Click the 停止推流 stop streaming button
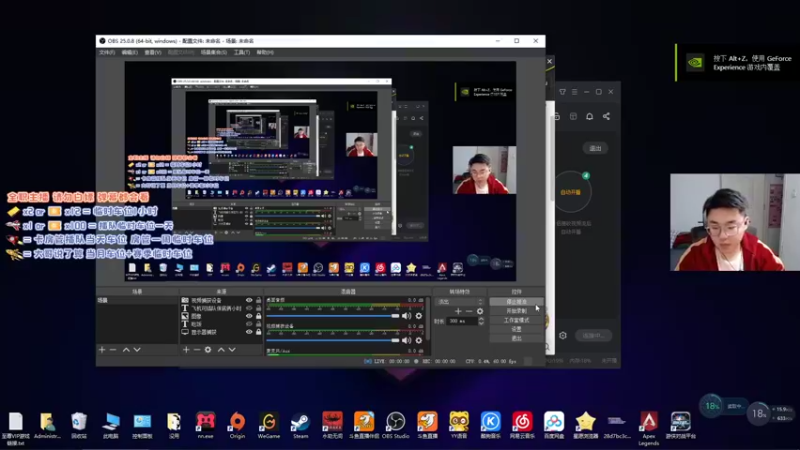The height and width of the screenshot is (450, 800). pos(516,302)
